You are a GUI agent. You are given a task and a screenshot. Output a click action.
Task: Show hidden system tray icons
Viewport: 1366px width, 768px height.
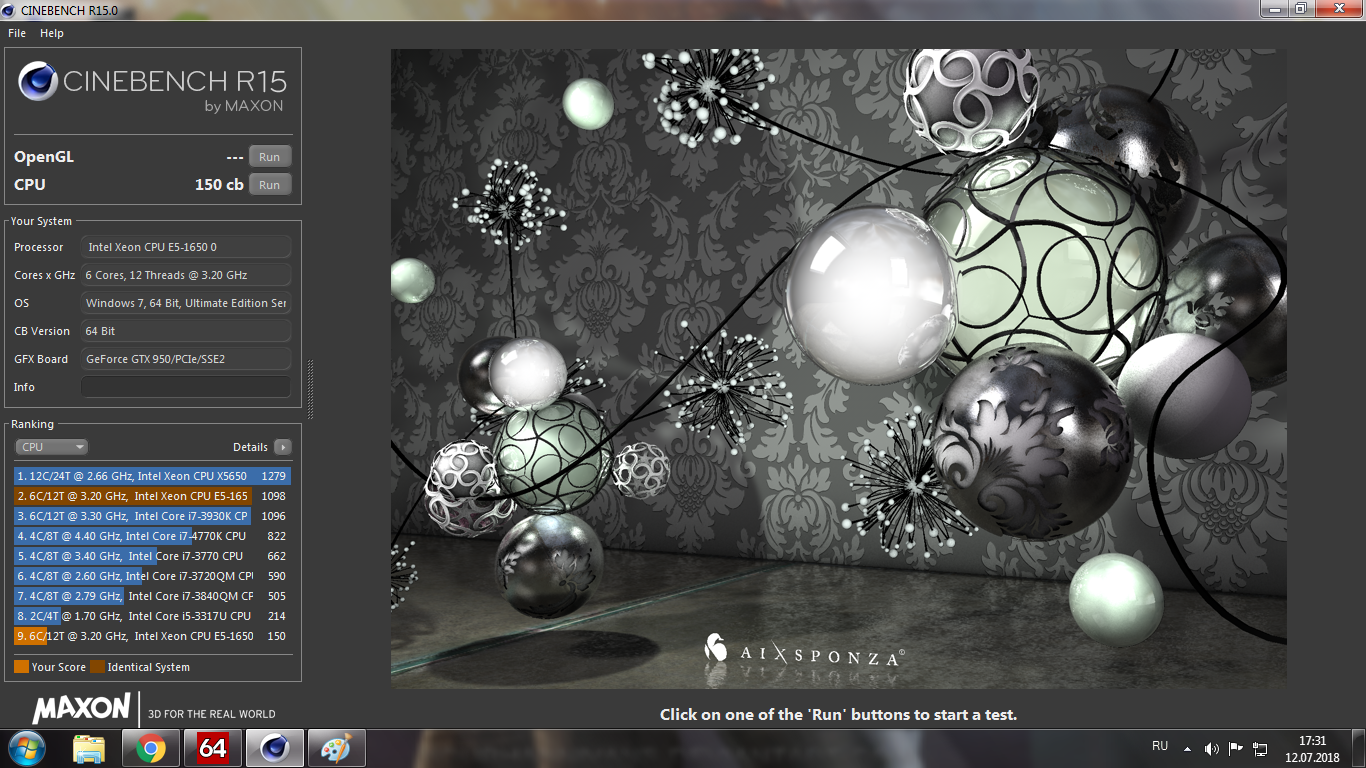pyautogui.click(x=1187, y=748)
